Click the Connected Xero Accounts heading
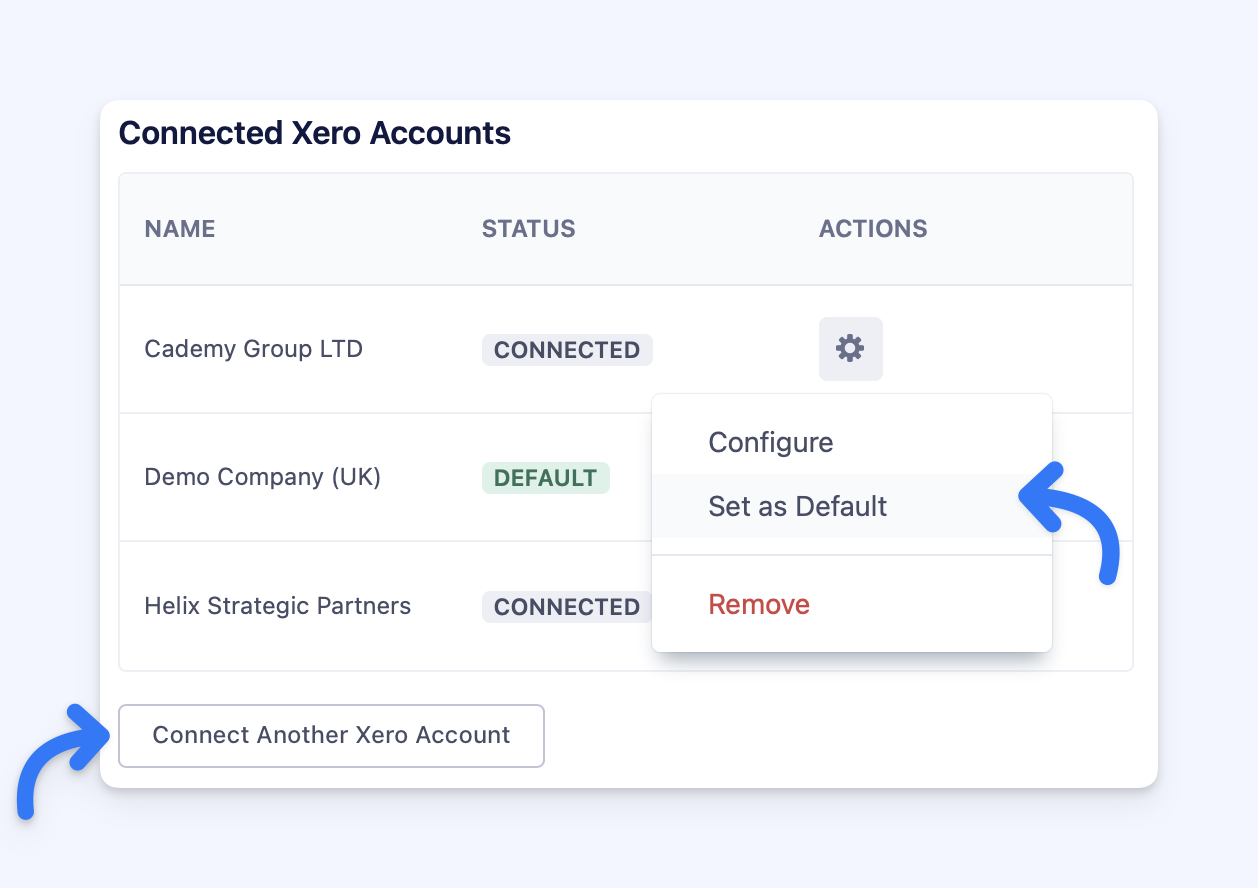This screenshot has width=1258, height=888. click(314, 133)
